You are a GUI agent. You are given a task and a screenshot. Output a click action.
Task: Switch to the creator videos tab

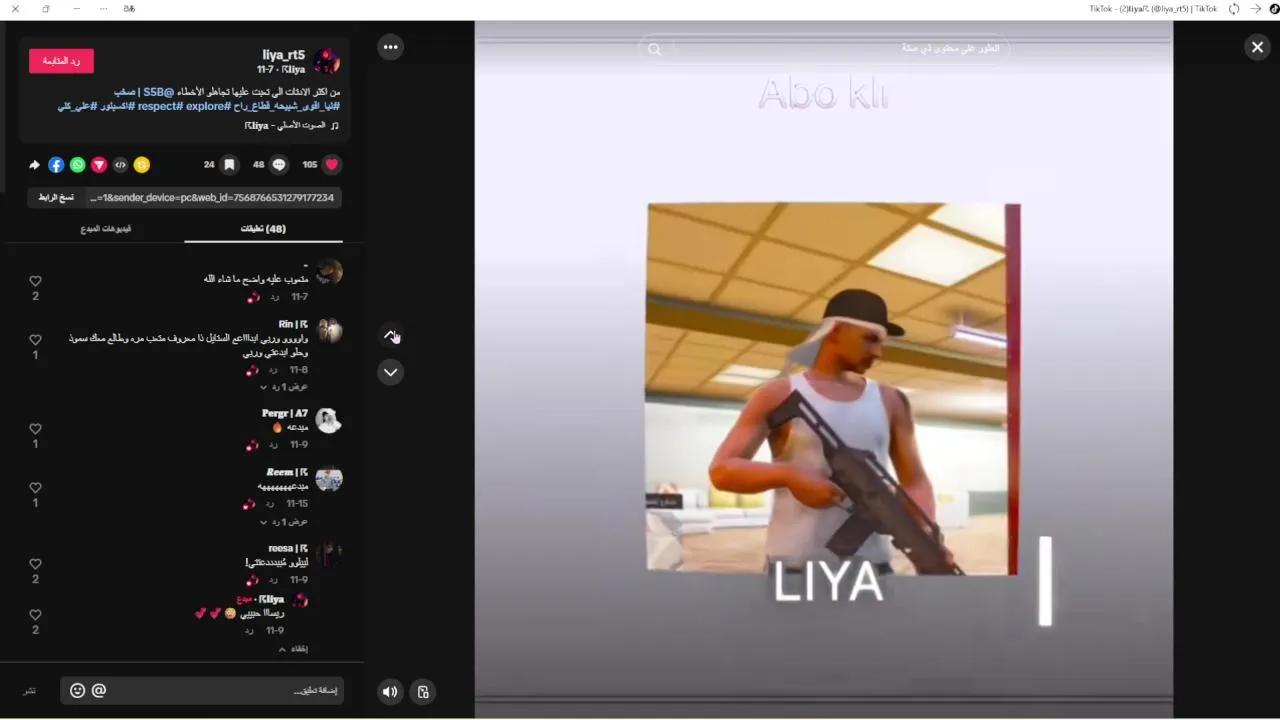point(106,229)
